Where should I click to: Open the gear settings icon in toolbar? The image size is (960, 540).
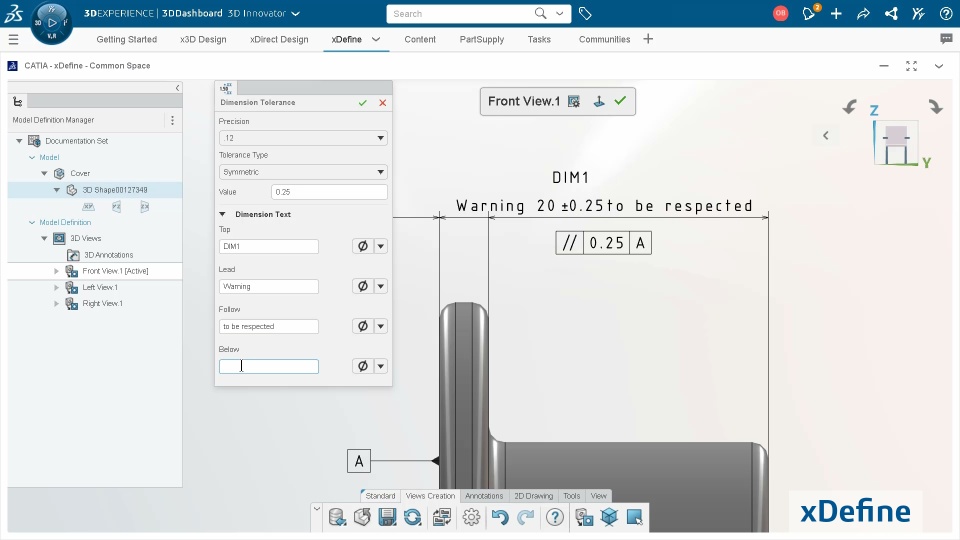click(471, 517)
